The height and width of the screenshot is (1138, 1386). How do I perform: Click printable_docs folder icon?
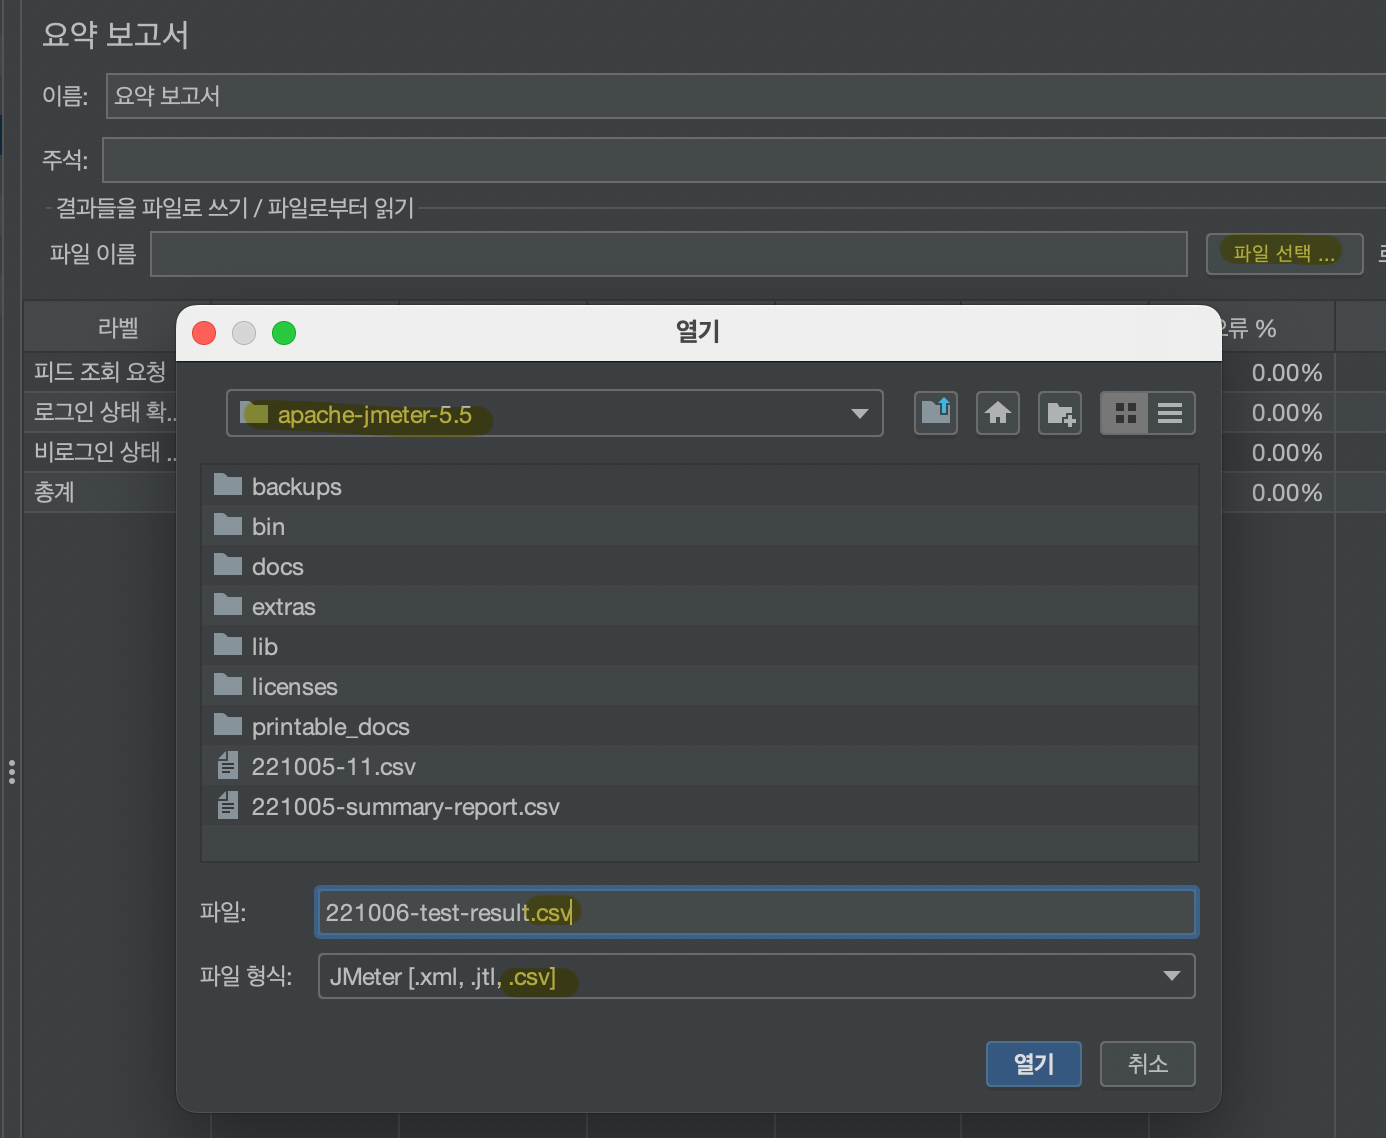[x=228, y=725]
